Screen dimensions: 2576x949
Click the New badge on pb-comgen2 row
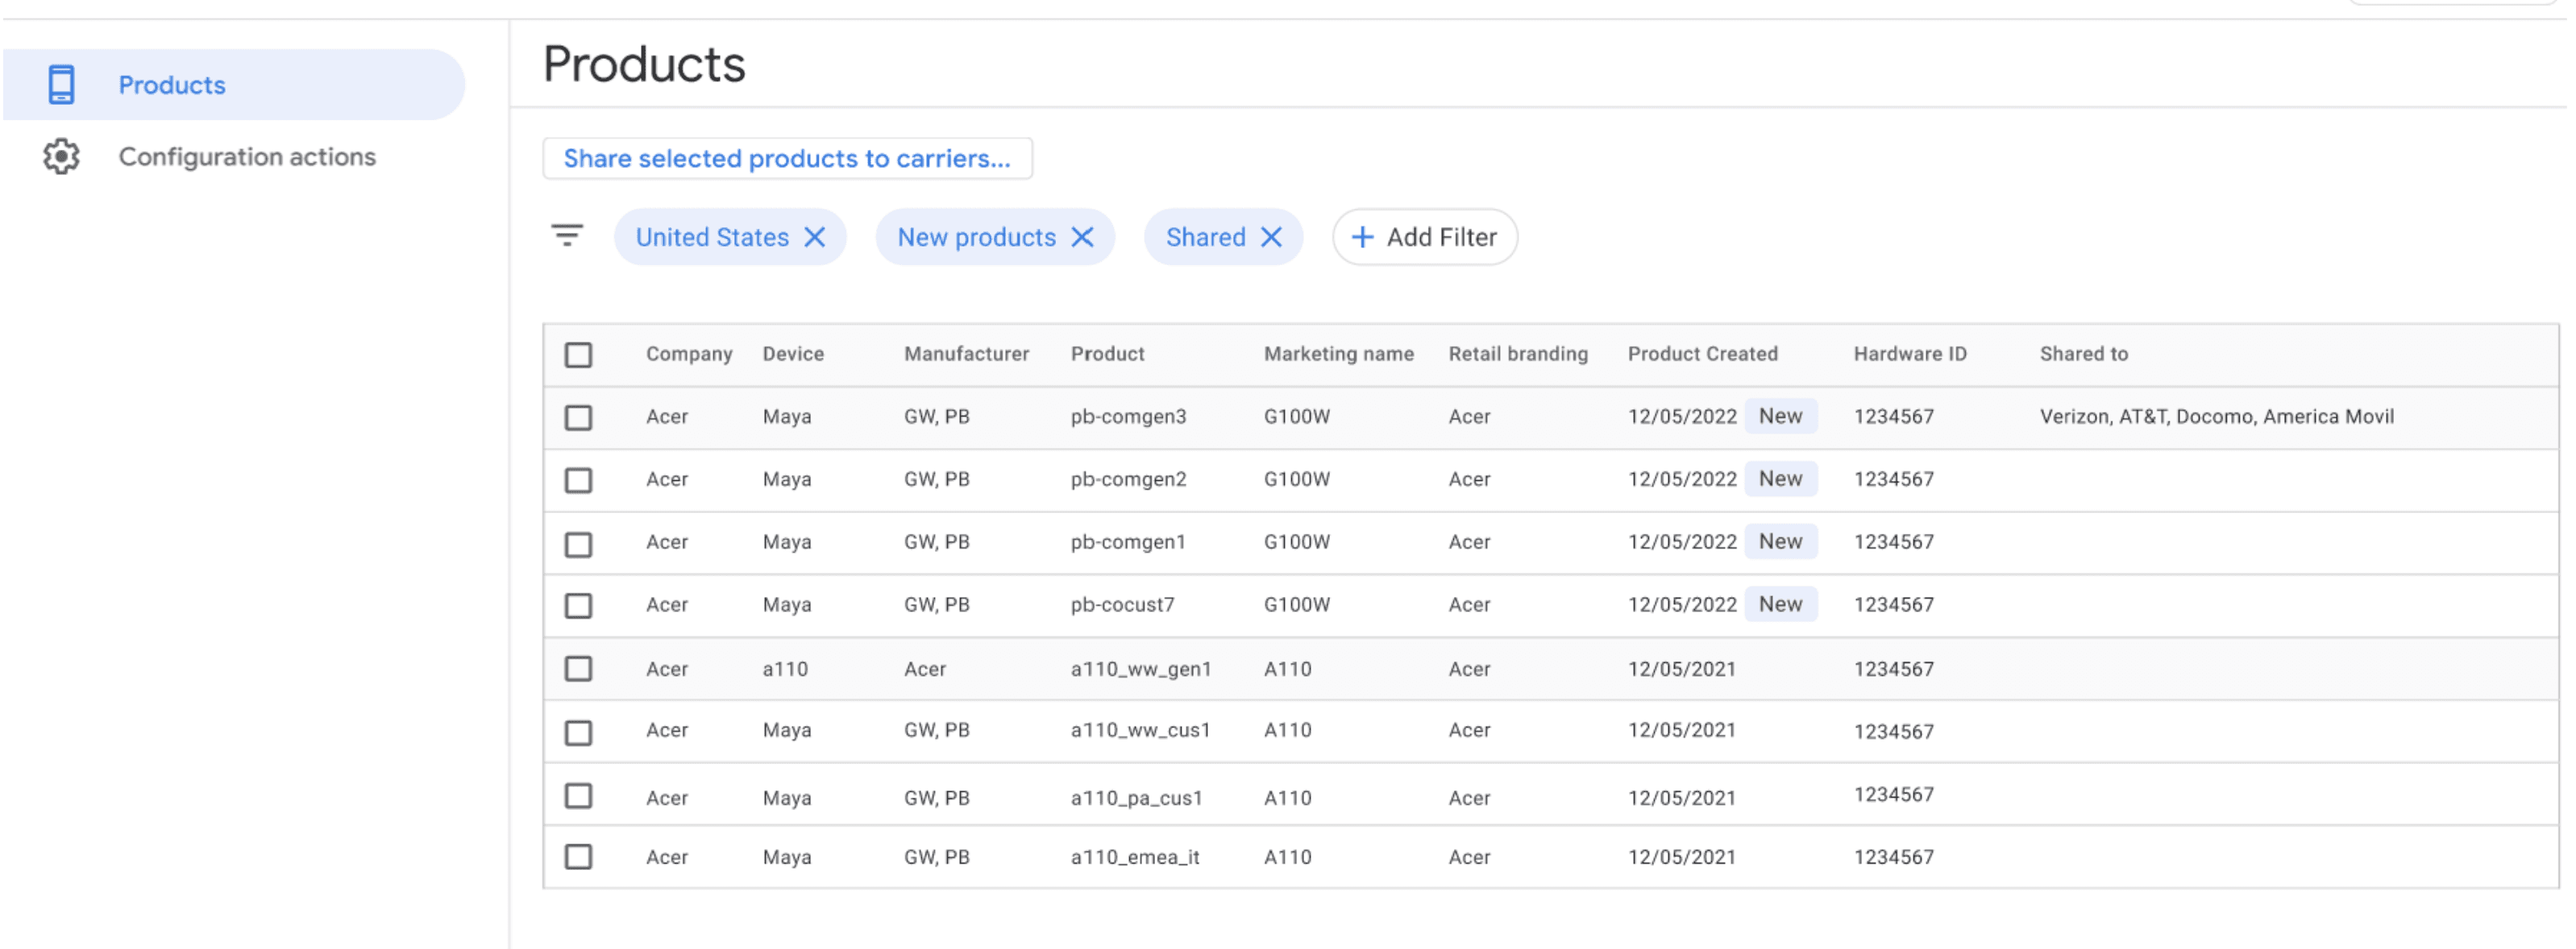point(1780,479)
